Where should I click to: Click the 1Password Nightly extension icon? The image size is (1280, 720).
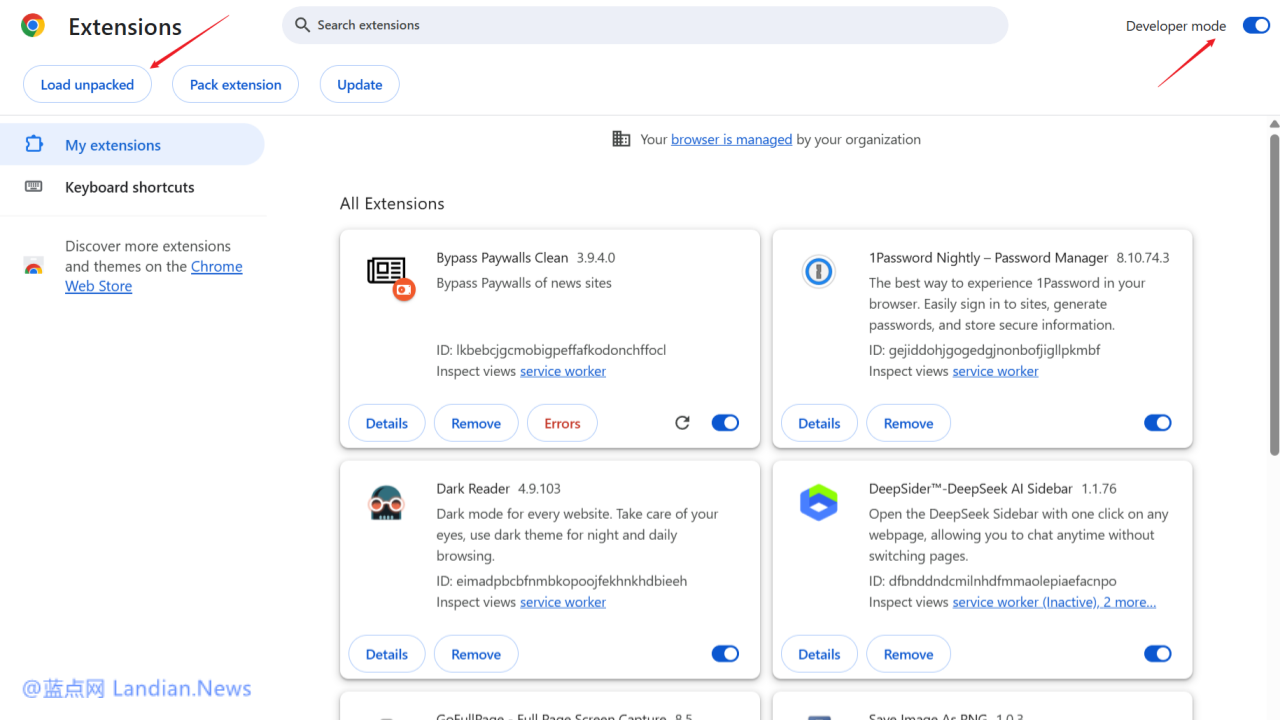818,271
